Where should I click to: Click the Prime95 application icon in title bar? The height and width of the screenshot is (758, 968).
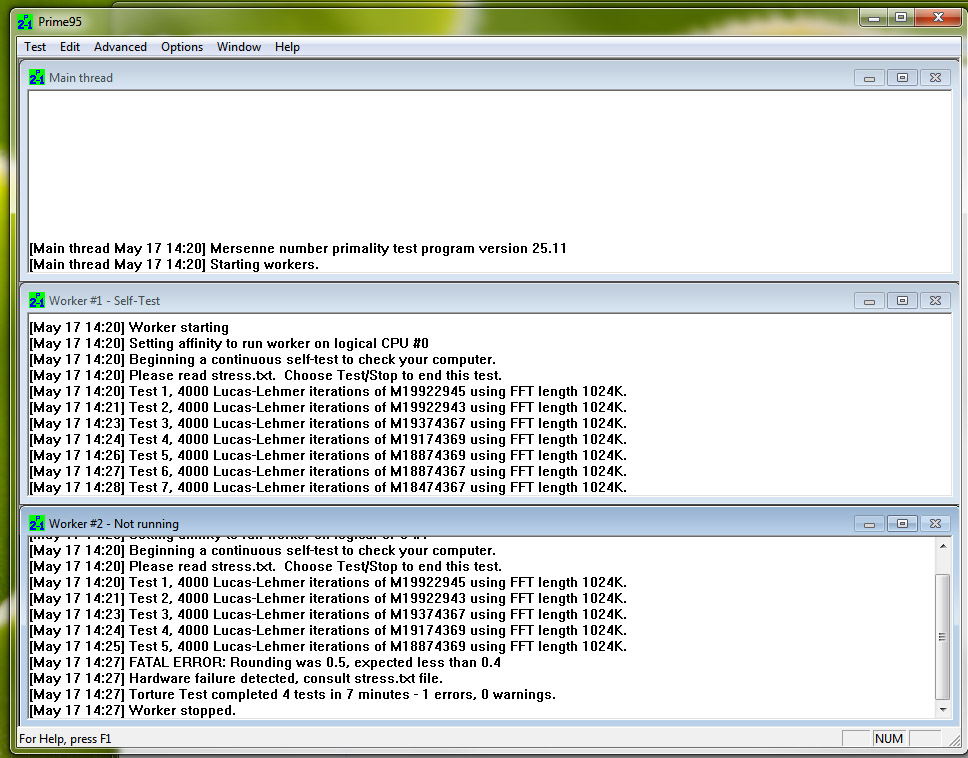click(x=25, y=22)
